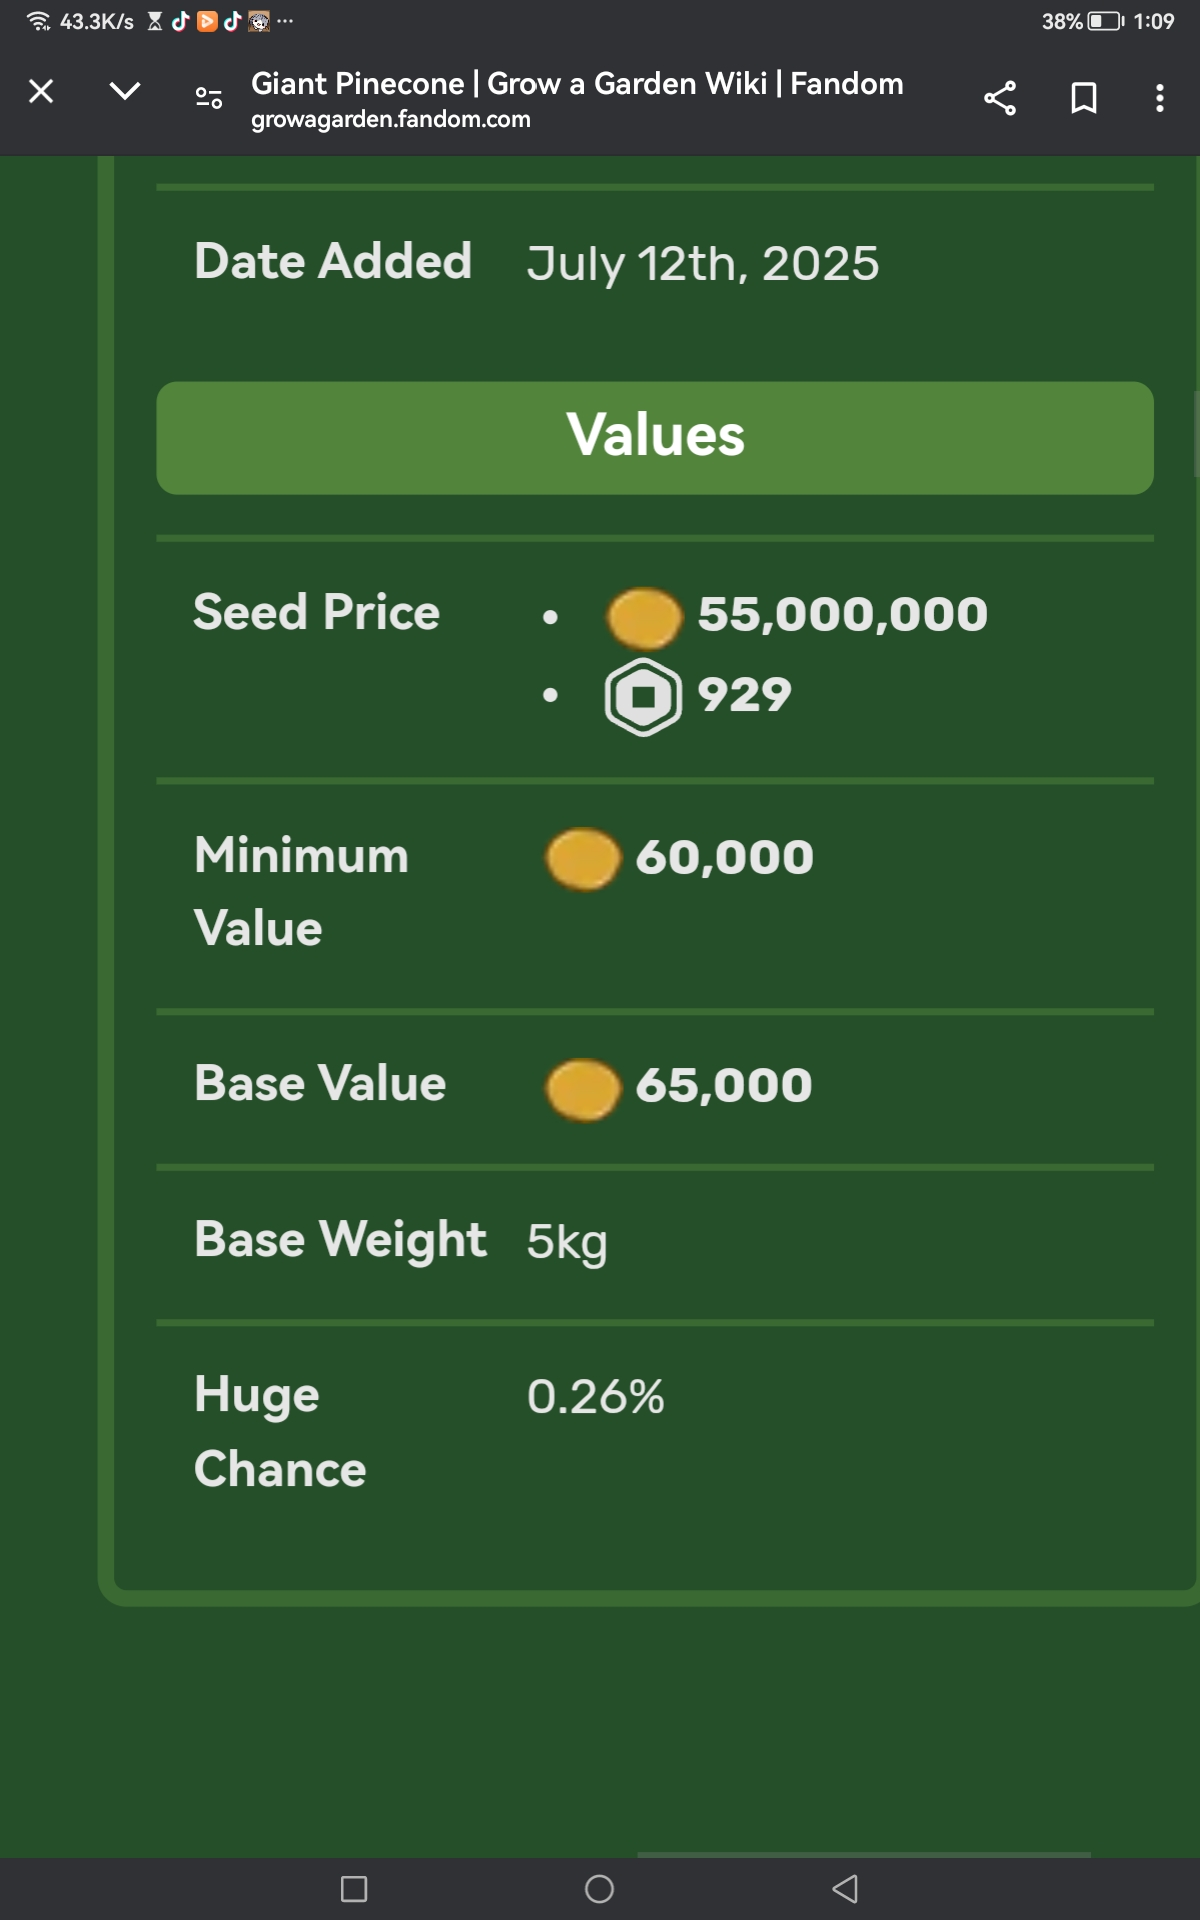Click the coin icon next to 65,000
Image resolution: width=1200 pixels, height=1920 pixels.
(x=583, y=1089)
